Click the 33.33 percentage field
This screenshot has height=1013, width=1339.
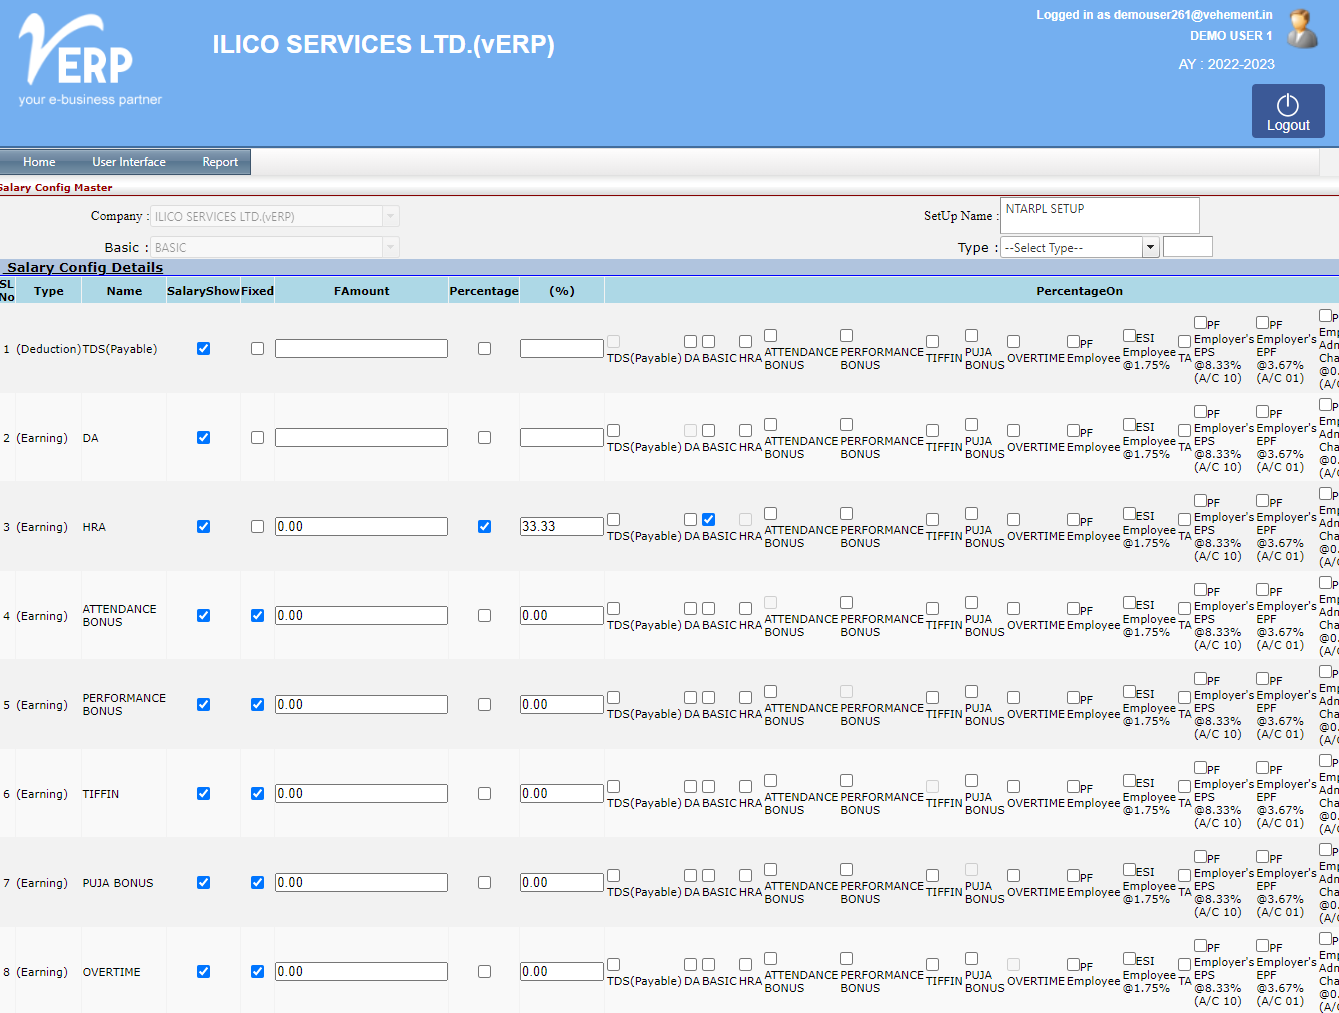pos(562,526)
